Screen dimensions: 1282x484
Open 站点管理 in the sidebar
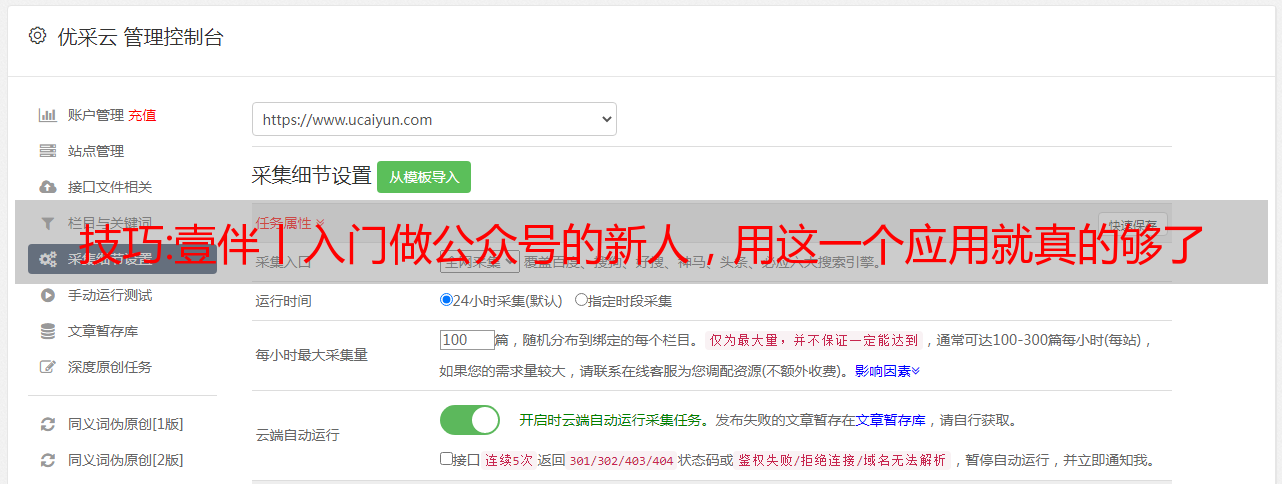click(96, 151)
